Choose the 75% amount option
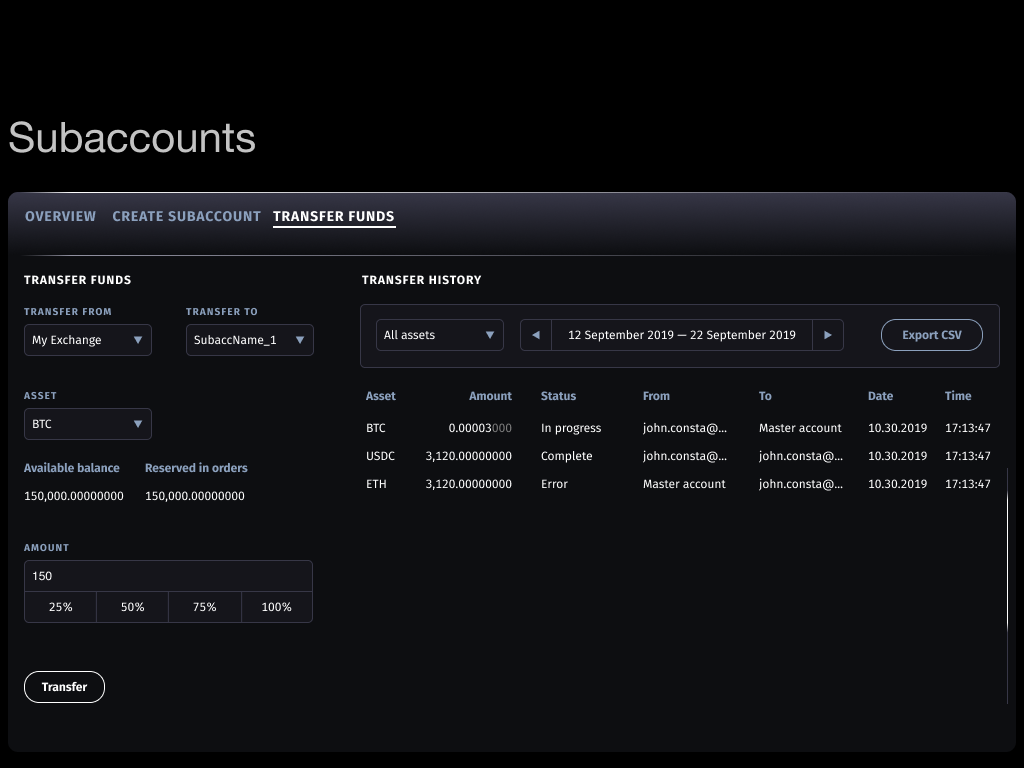 [204, 607]
